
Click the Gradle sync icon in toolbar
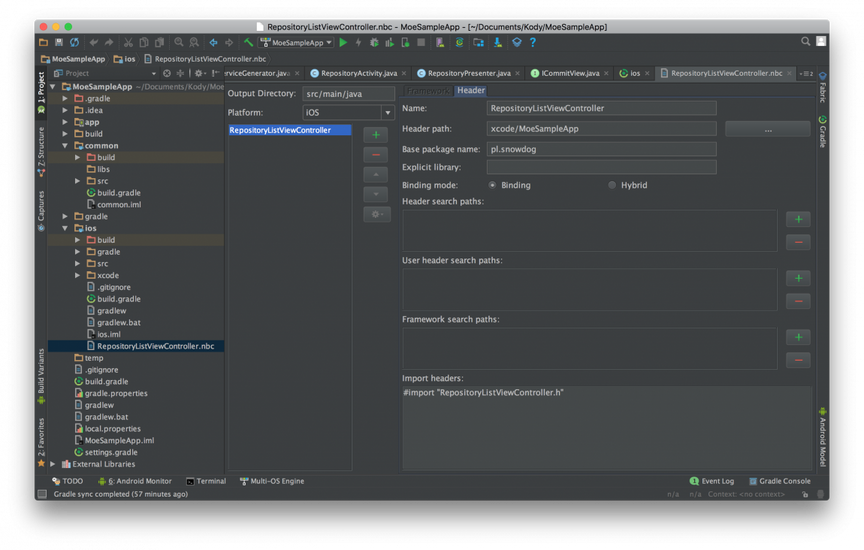tap(459, 42)
